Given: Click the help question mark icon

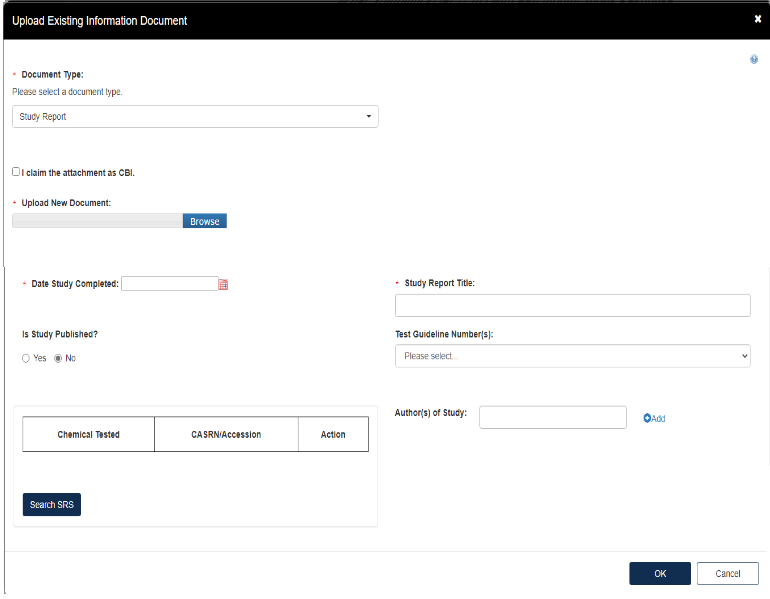Looking at the screenshot, I should [753, 59].
